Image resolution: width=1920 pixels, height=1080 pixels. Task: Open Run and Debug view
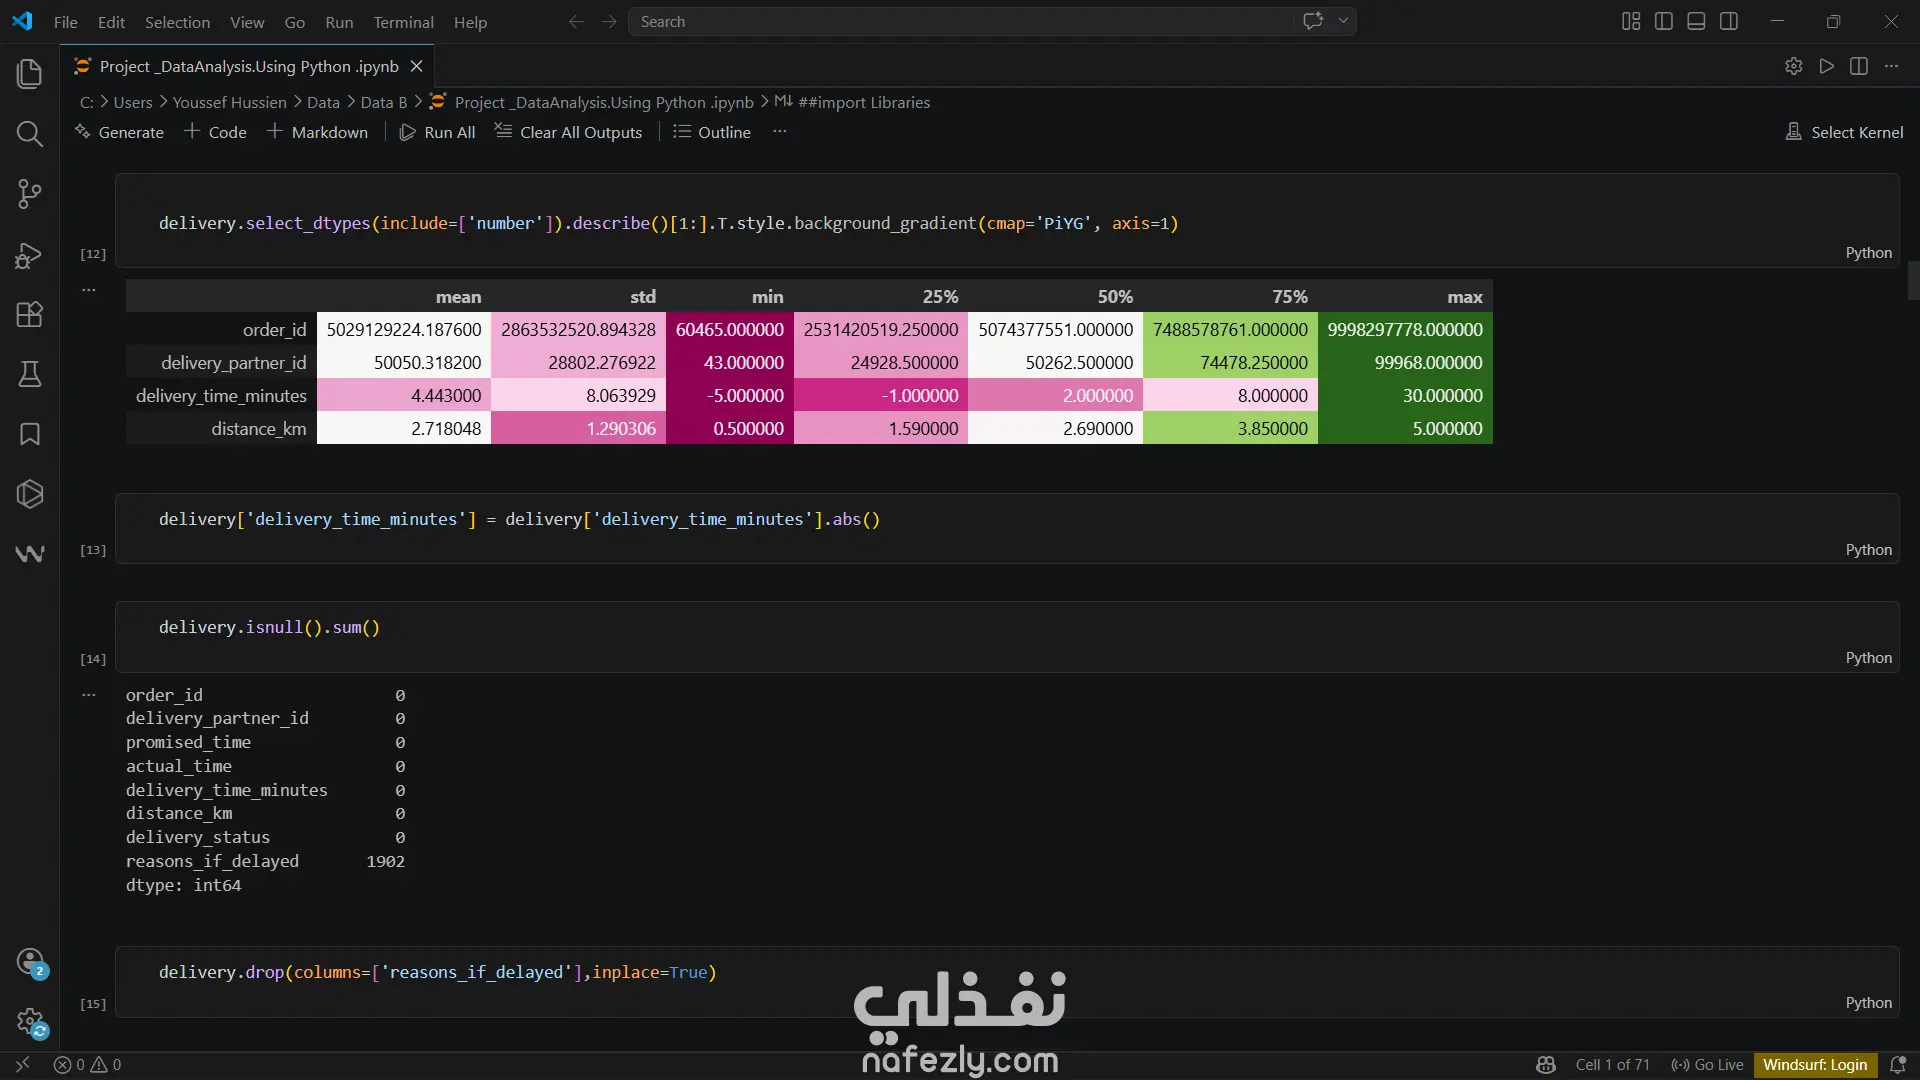click(29, 254)
